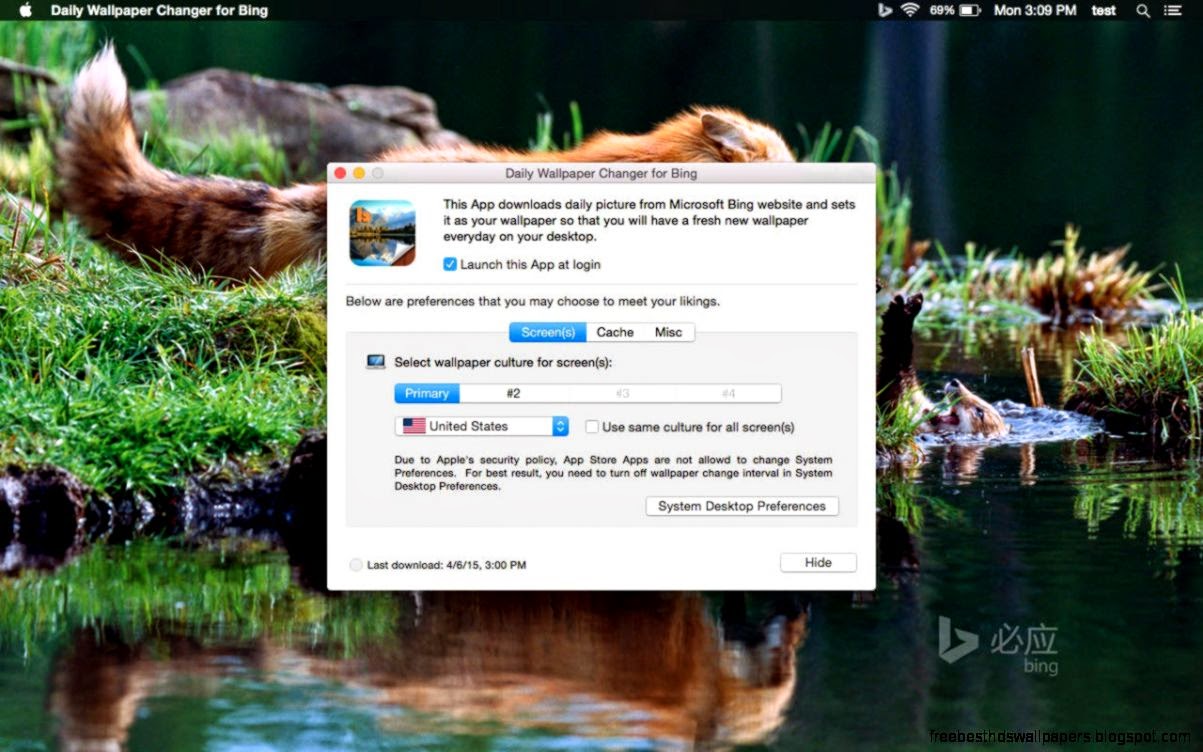Select screen #2 segment
Image resolution: width=1203 pixels, height=752 pixels.
(x=513, y=394)
